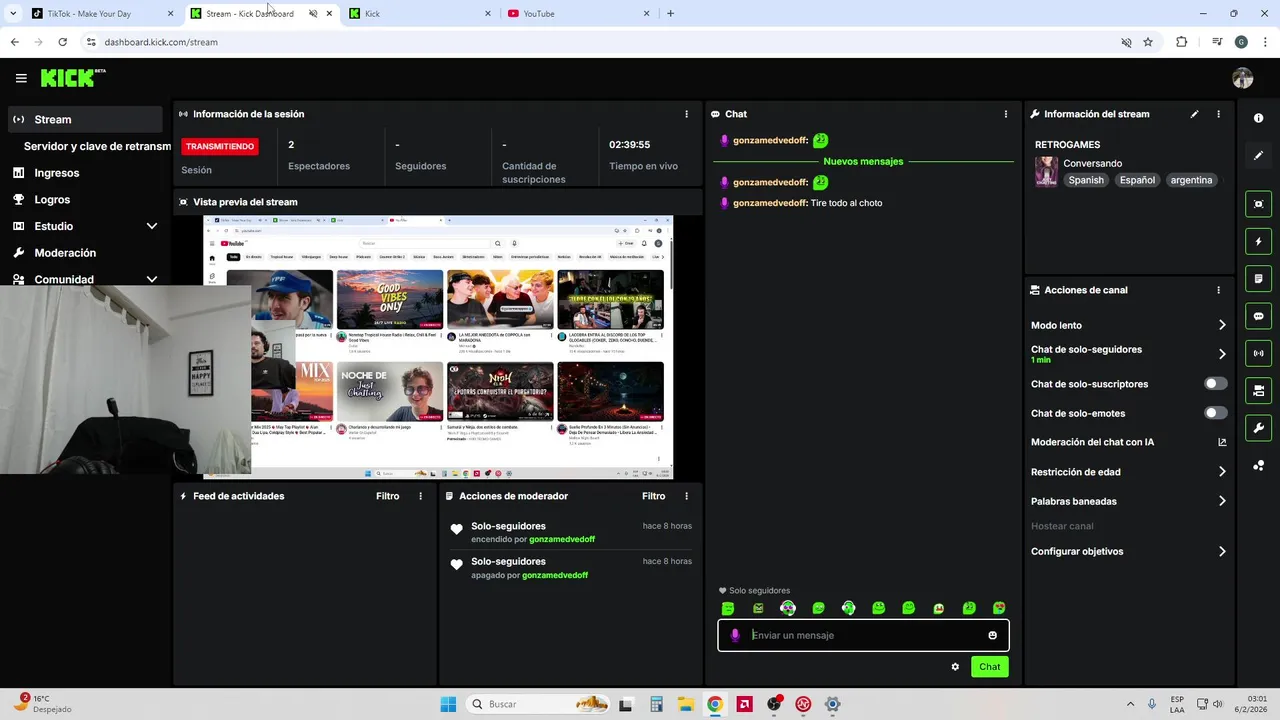Switch to the YouTube browser tab
This screenshot has width=1280, height=720.
[578, 14]
